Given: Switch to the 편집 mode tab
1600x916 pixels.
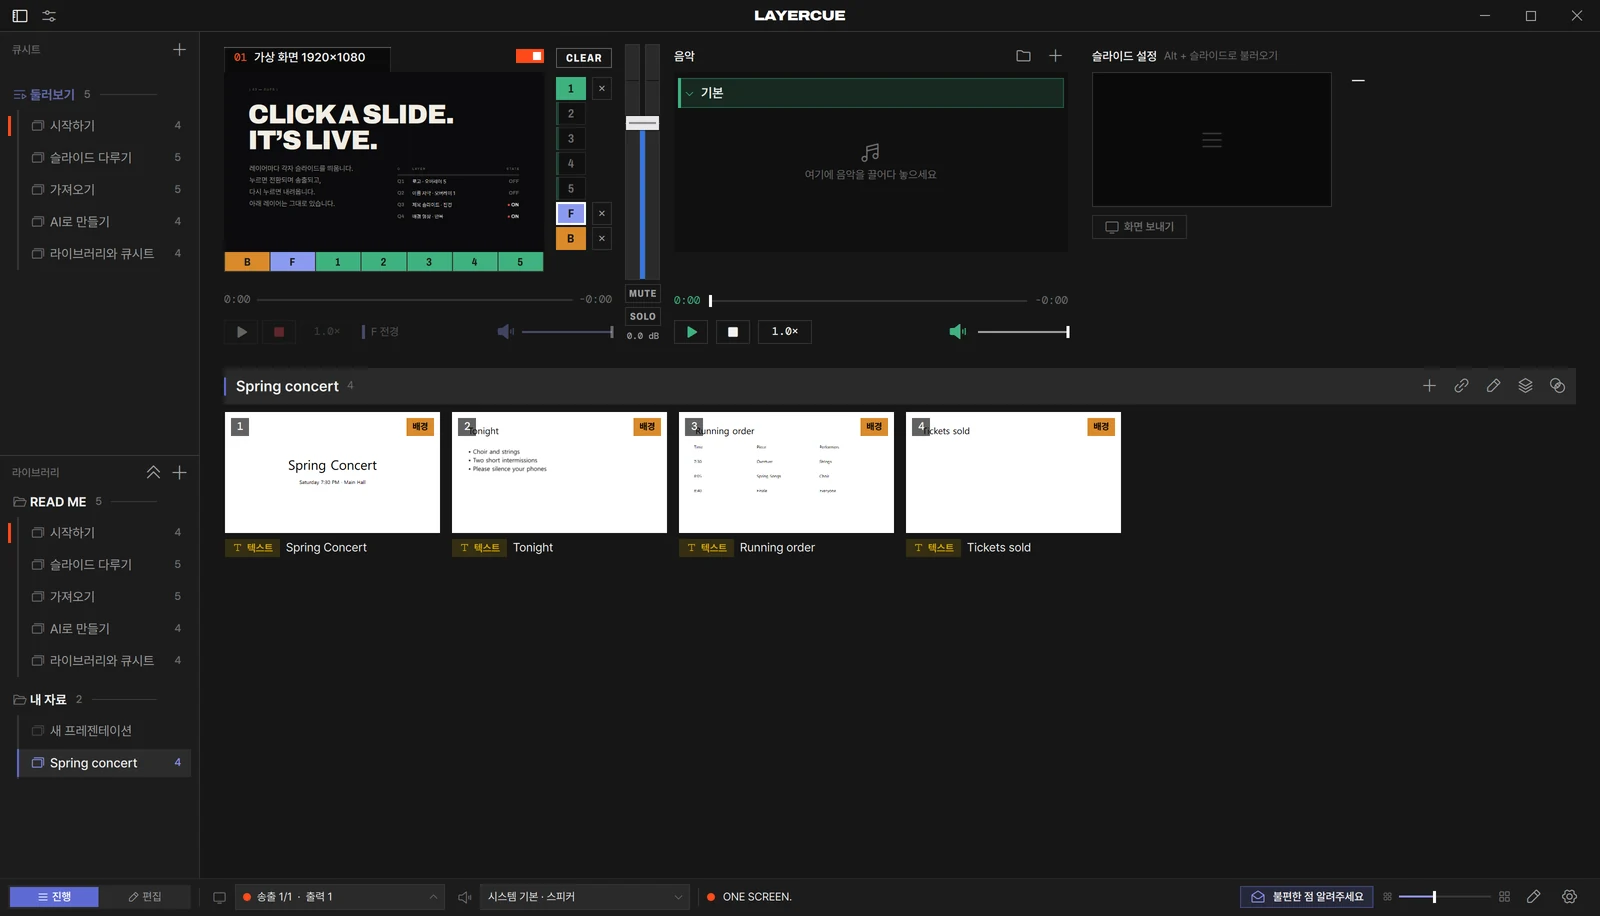Looking at the screenshot, I should (x=145, y=897).
